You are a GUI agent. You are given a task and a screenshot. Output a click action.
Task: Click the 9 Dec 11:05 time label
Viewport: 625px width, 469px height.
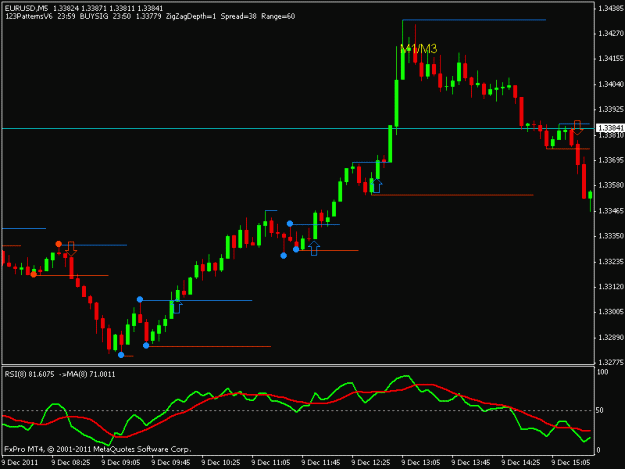[271, 463]
